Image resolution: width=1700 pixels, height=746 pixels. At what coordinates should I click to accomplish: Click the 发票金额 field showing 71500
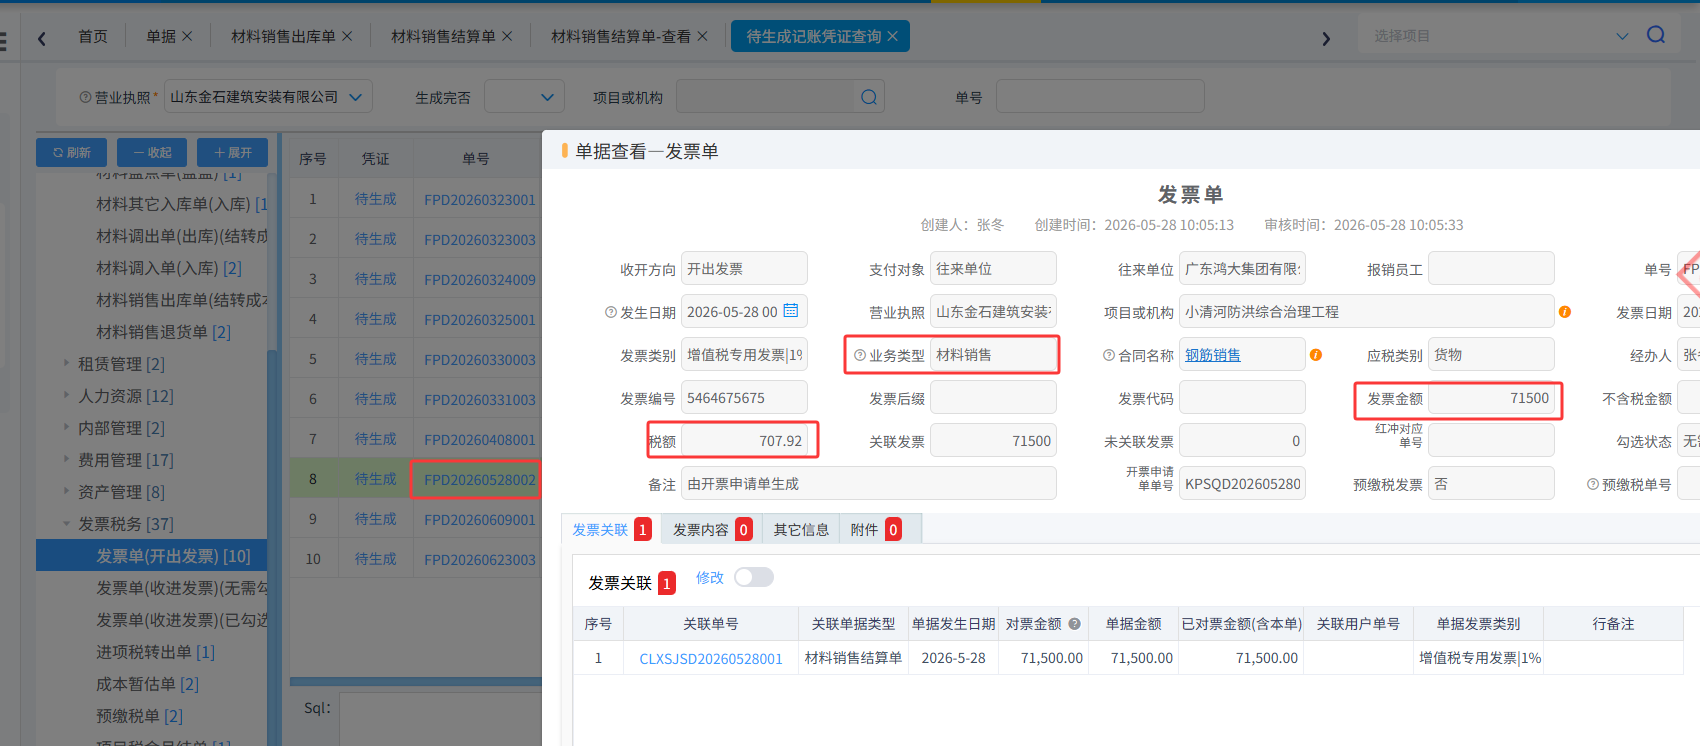(x=1491, y=398)
